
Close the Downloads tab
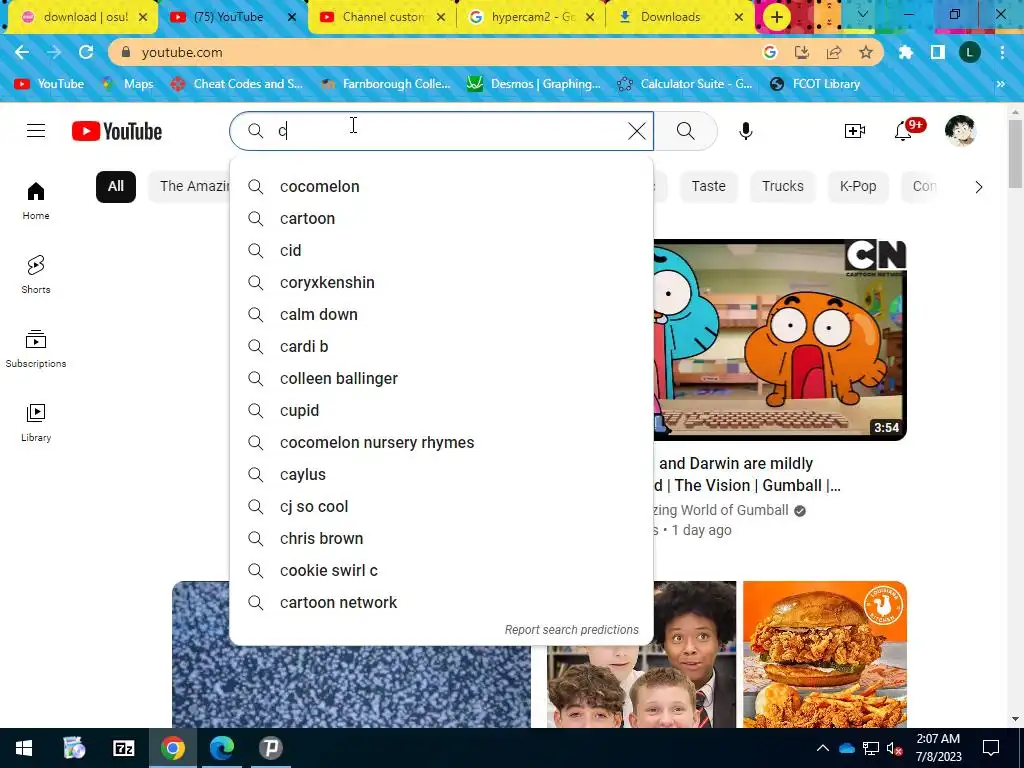(739, 17)
